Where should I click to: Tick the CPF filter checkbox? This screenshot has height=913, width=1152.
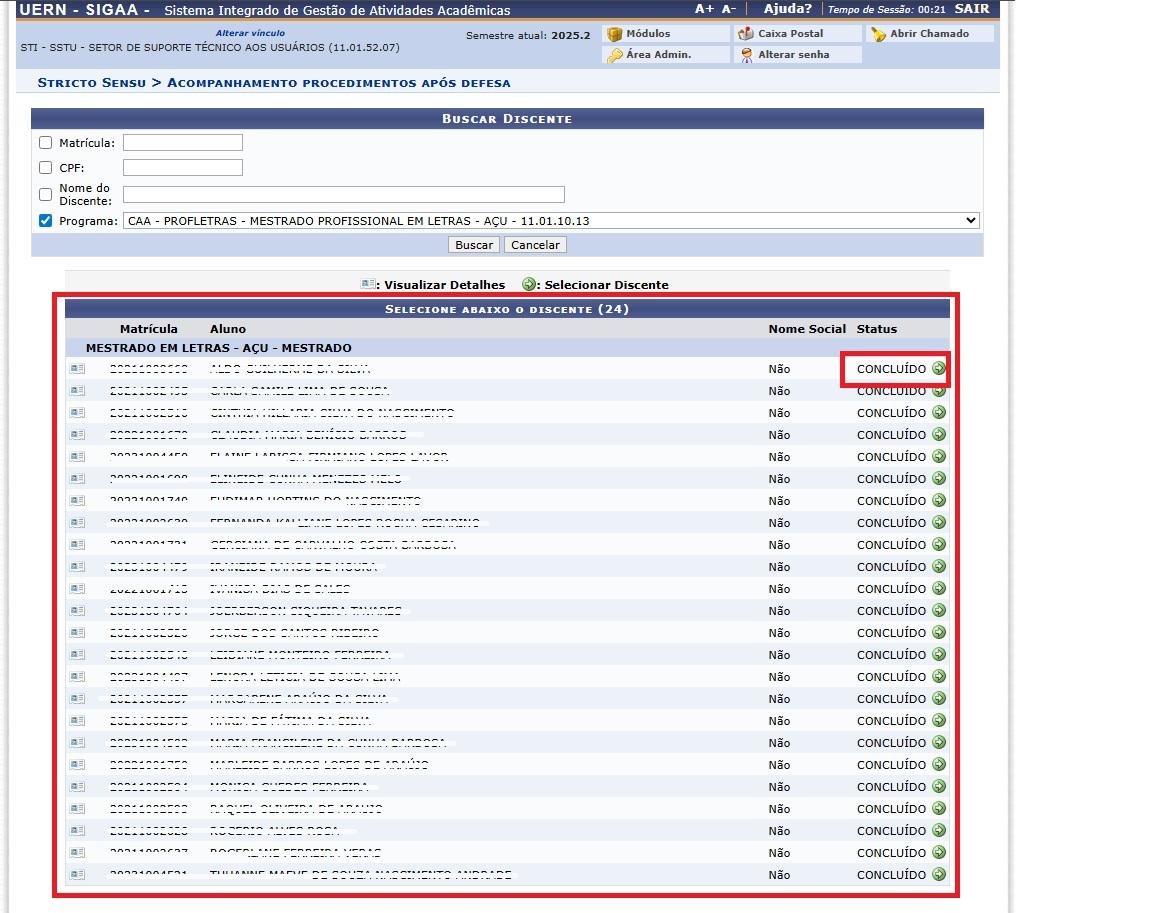46,168
